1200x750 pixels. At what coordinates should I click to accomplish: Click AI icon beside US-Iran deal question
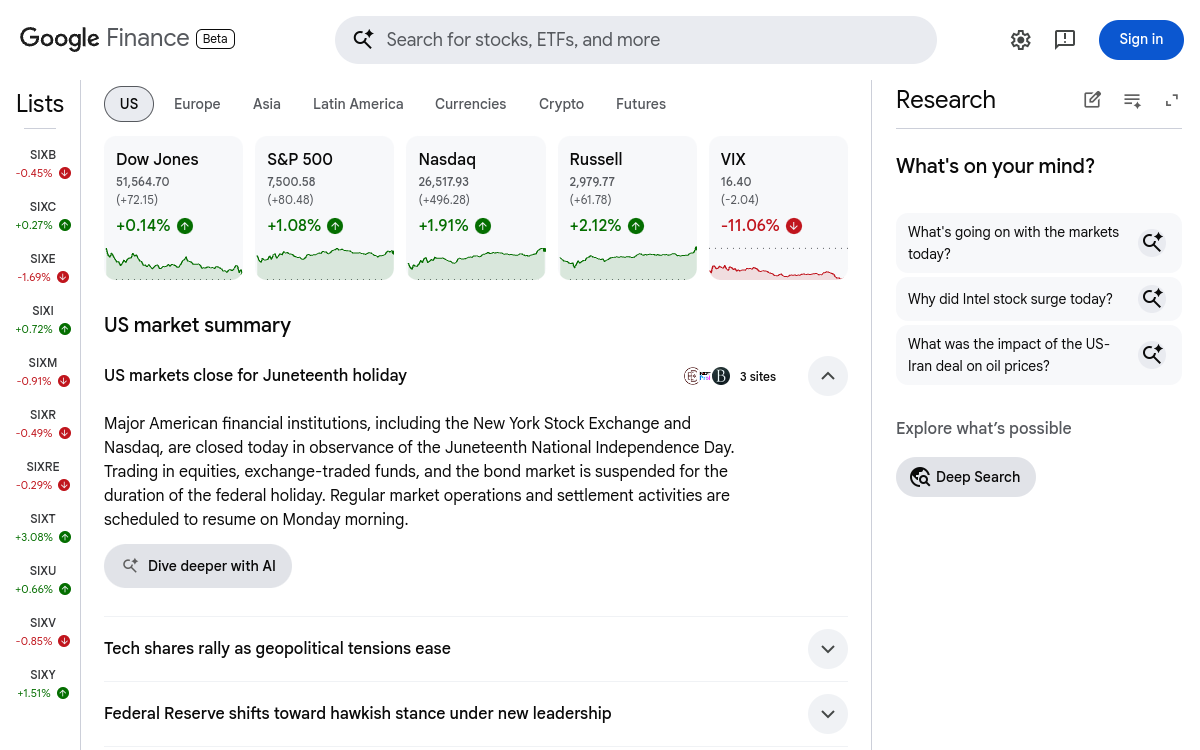coord(1153,355)
